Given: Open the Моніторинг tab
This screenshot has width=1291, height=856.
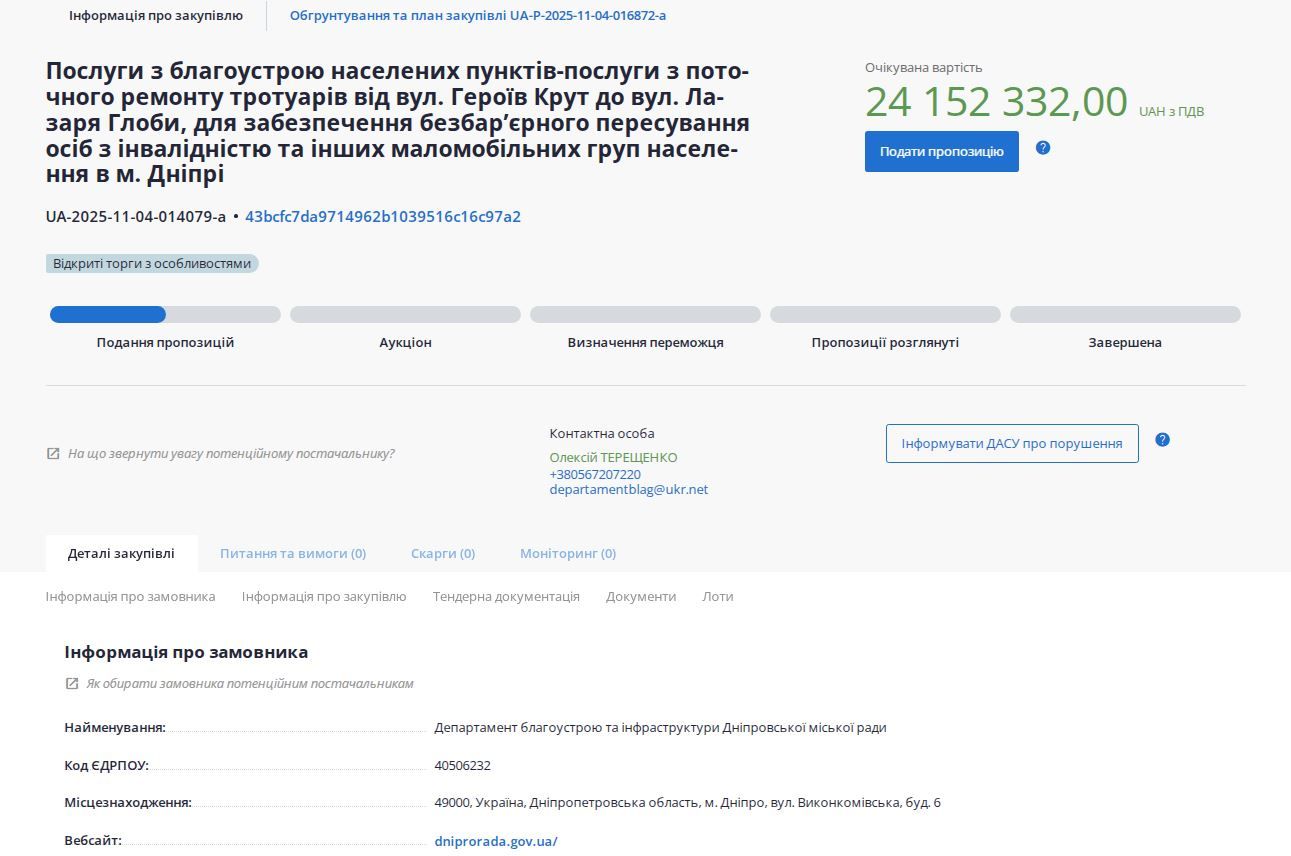Looking at the screenshot, I should tap(567, 553).
